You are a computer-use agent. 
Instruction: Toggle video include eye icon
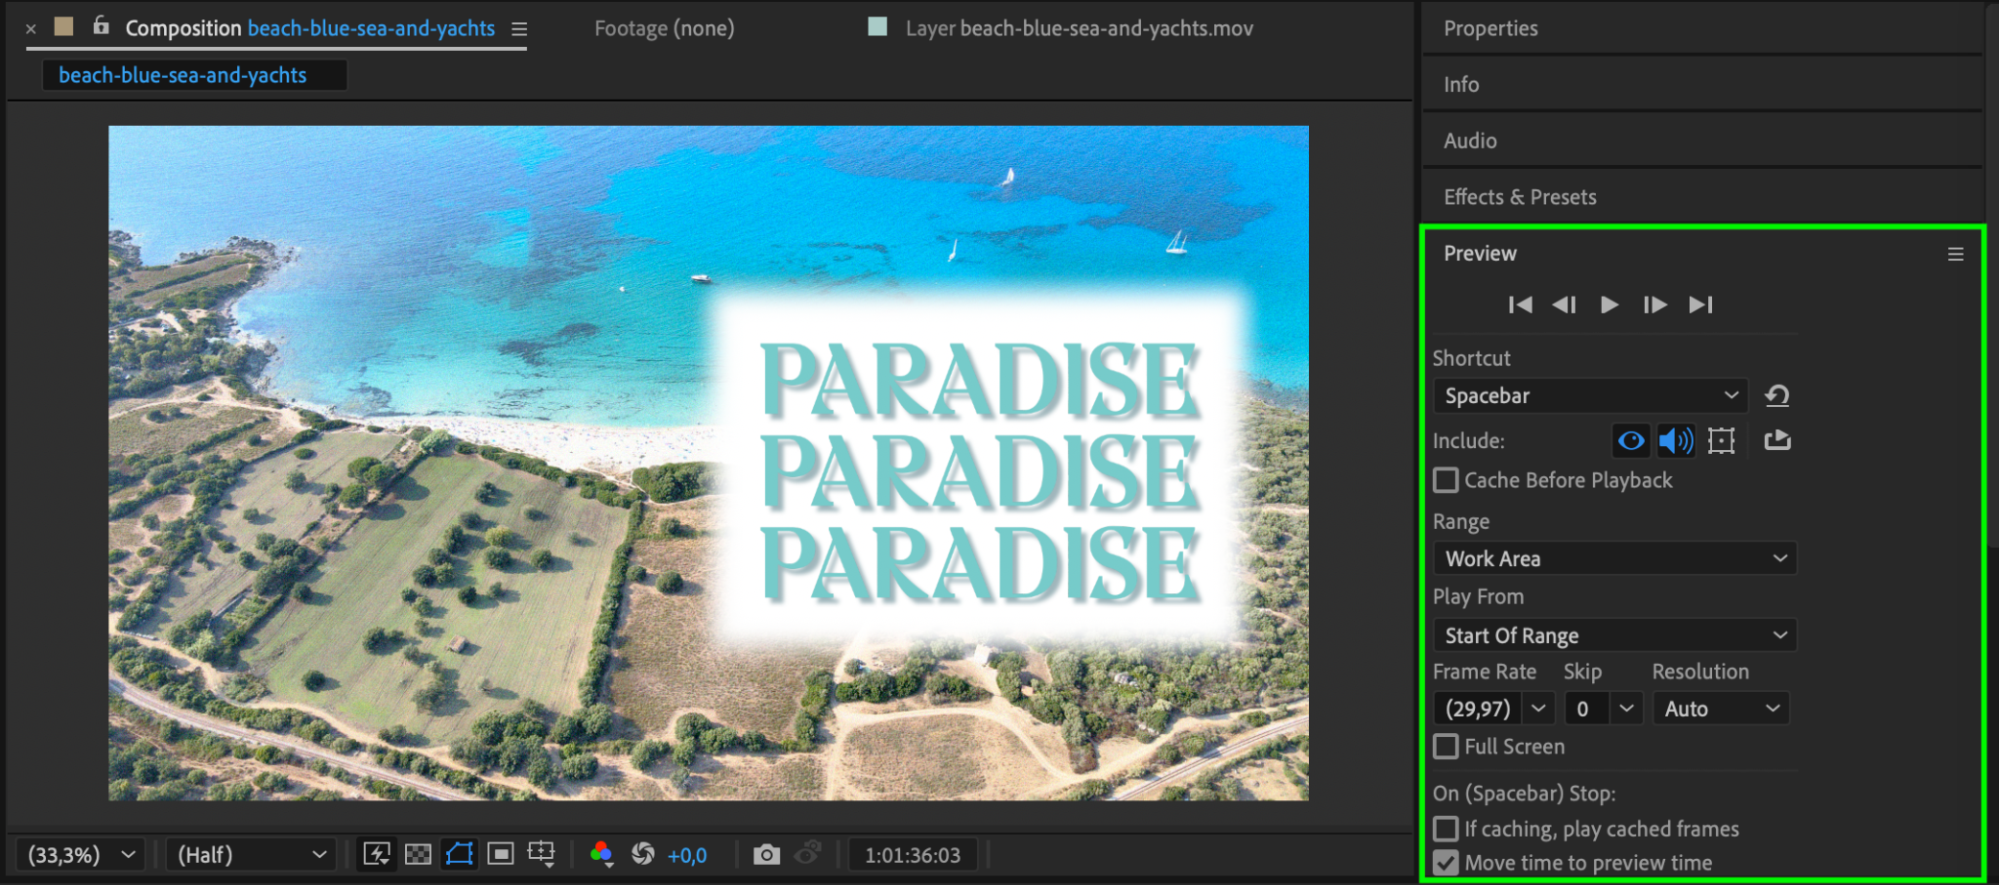pos(1631,441)
